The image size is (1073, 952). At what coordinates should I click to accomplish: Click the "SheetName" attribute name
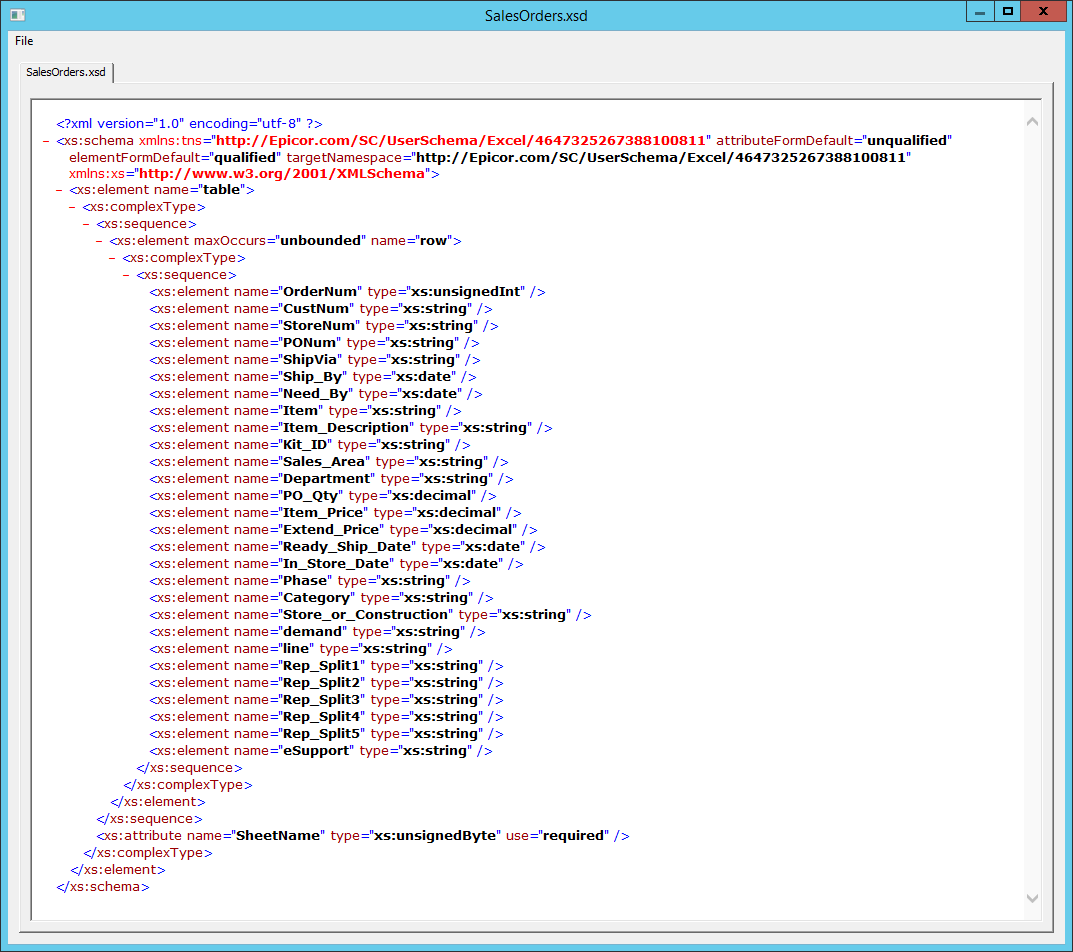278,836
